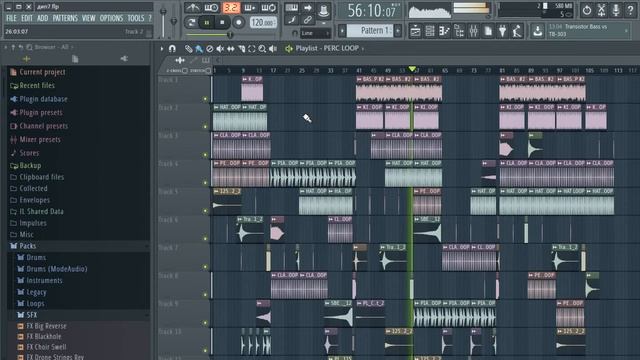Select the Slip tool
Screen dimensions: 640x360
point(231,49)
